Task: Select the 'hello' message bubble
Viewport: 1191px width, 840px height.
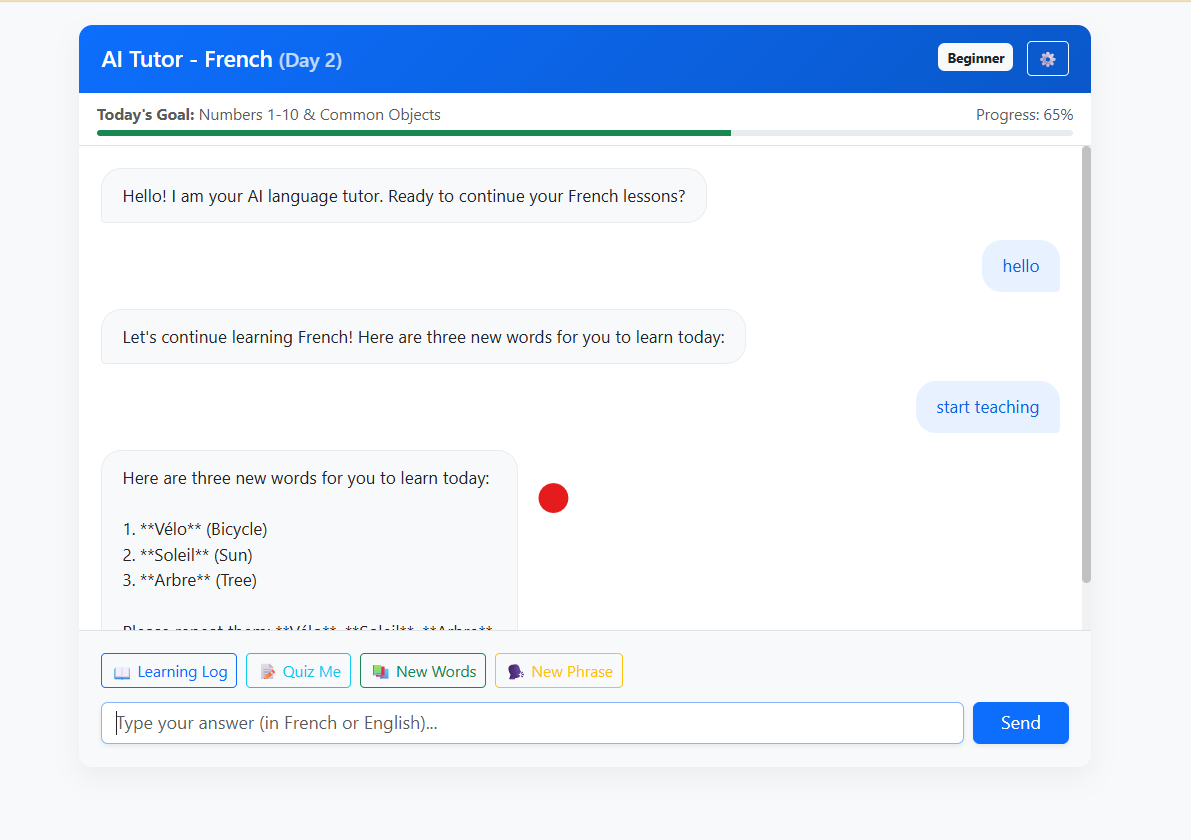Action: (x=1020, y=266)
